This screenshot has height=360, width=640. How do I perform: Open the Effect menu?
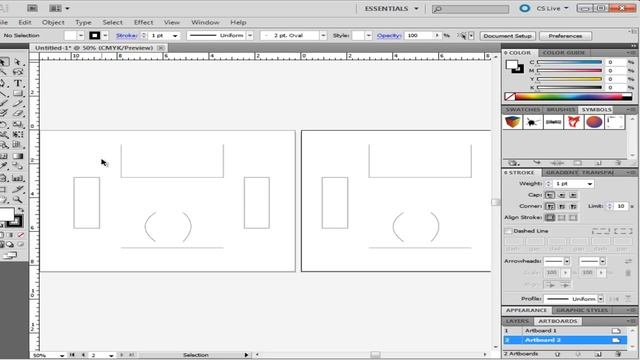(x=143, y=22)
